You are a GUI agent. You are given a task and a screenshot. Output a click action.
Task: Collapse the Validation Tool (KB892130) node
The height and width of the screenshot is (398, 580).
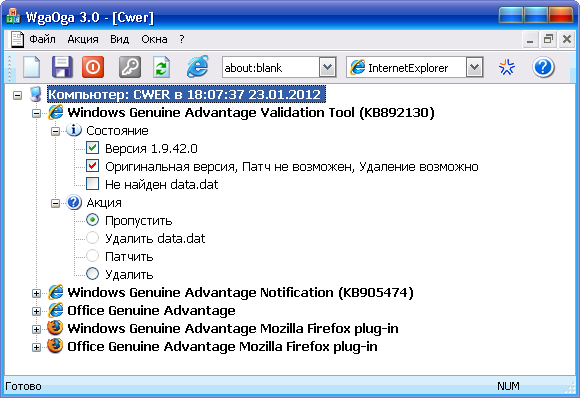click(36, 113)
